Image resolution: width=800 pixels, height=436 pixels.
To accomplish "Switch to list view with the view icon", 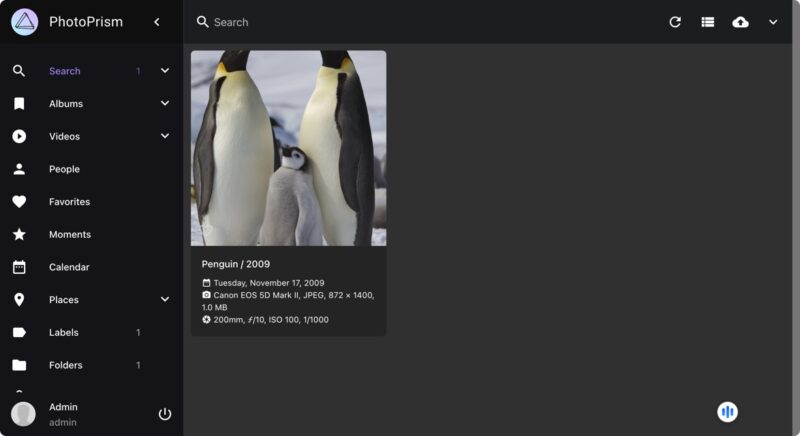I will [708, 22].
